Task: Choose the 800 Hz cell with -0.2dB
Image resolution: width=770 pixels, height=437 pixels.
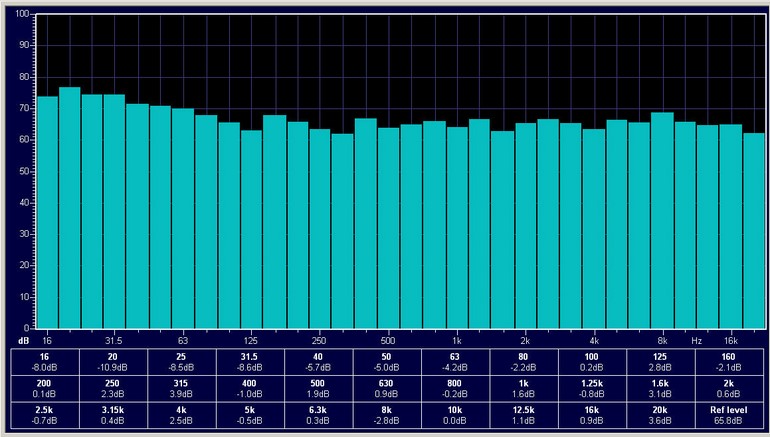Action: coord(455,388)
